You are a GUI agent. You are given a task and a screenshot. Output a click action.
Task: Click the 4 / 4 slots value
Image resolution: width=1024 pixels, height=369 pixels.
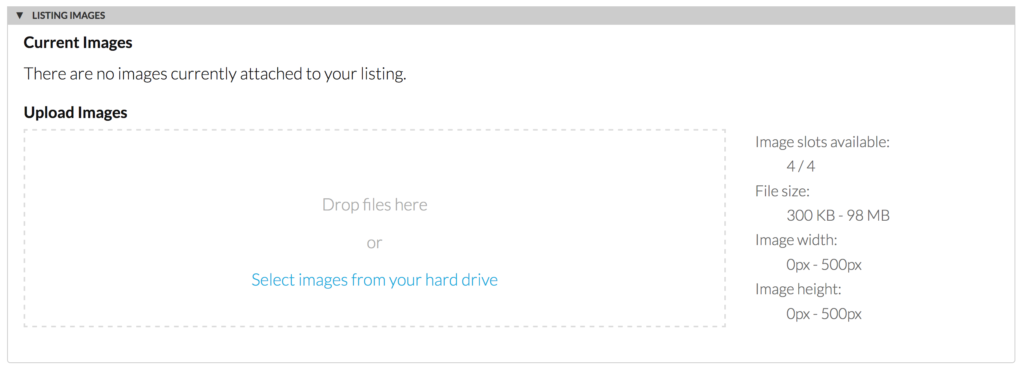click(x=801, y=167)
